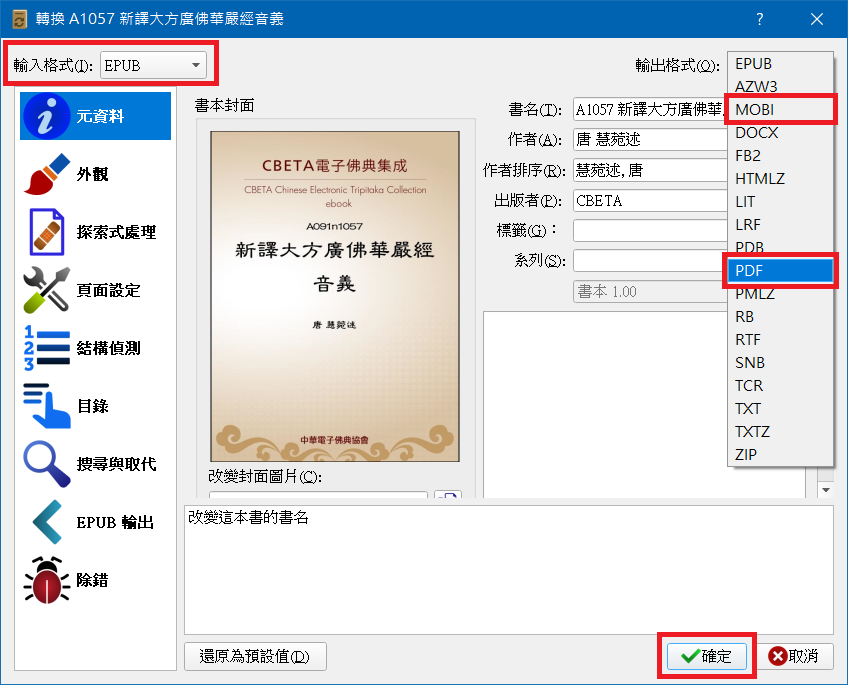Click the 出版者 publisher field
The width and height of the screenshot is (848, 685).
[650, 201]
